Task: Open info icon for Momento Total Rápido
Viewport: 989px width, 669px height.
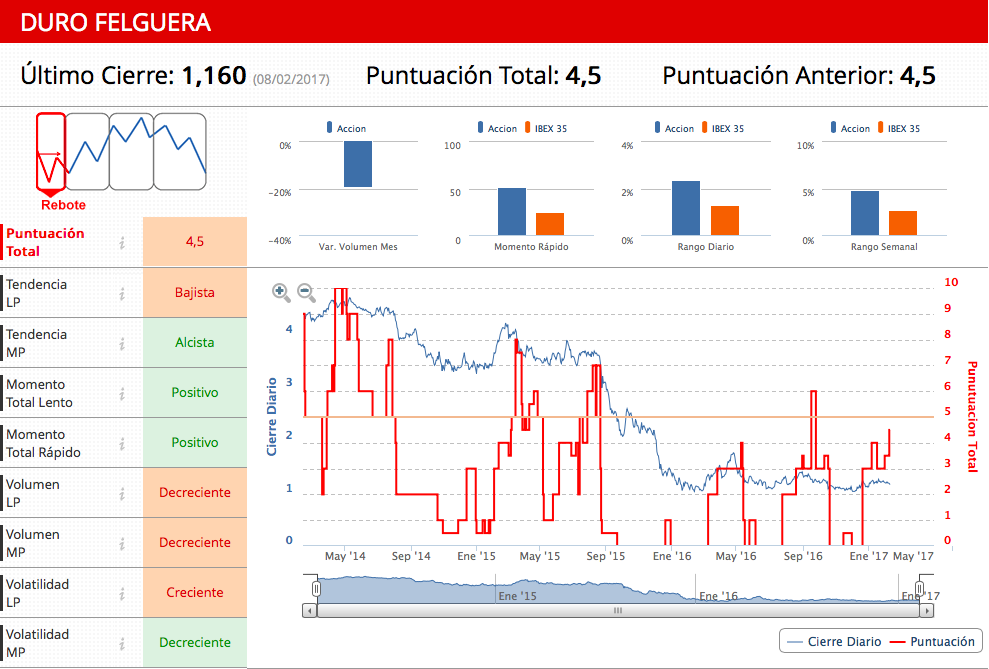Action: [122, 443]
